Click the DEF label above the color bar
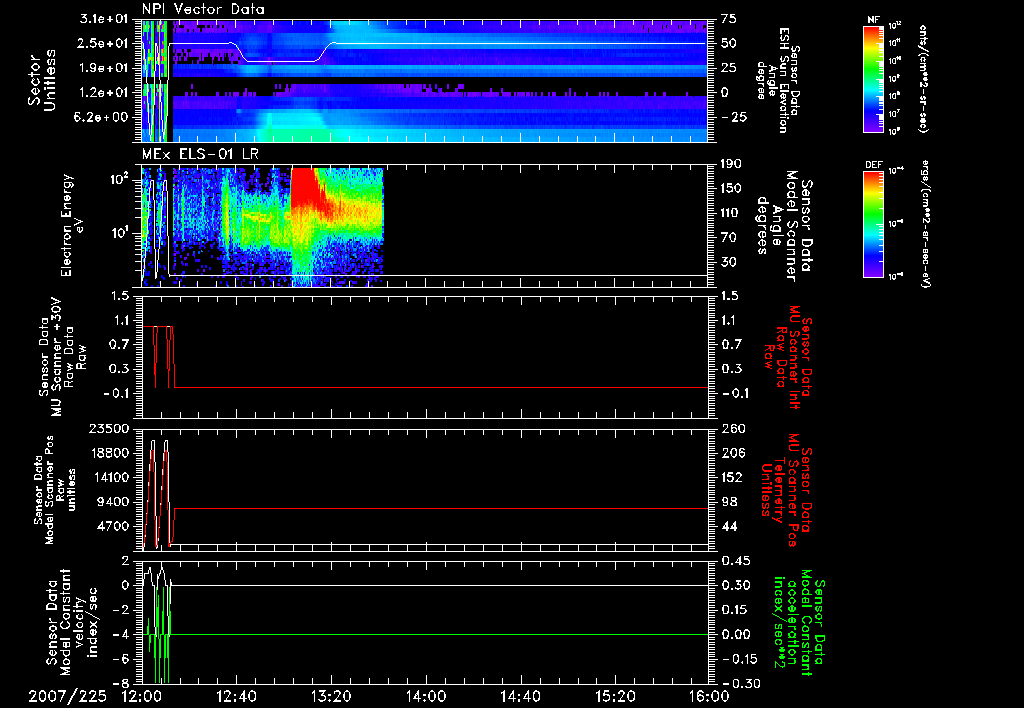Screen dimensions: 1024x708 [x=873, y=165]
